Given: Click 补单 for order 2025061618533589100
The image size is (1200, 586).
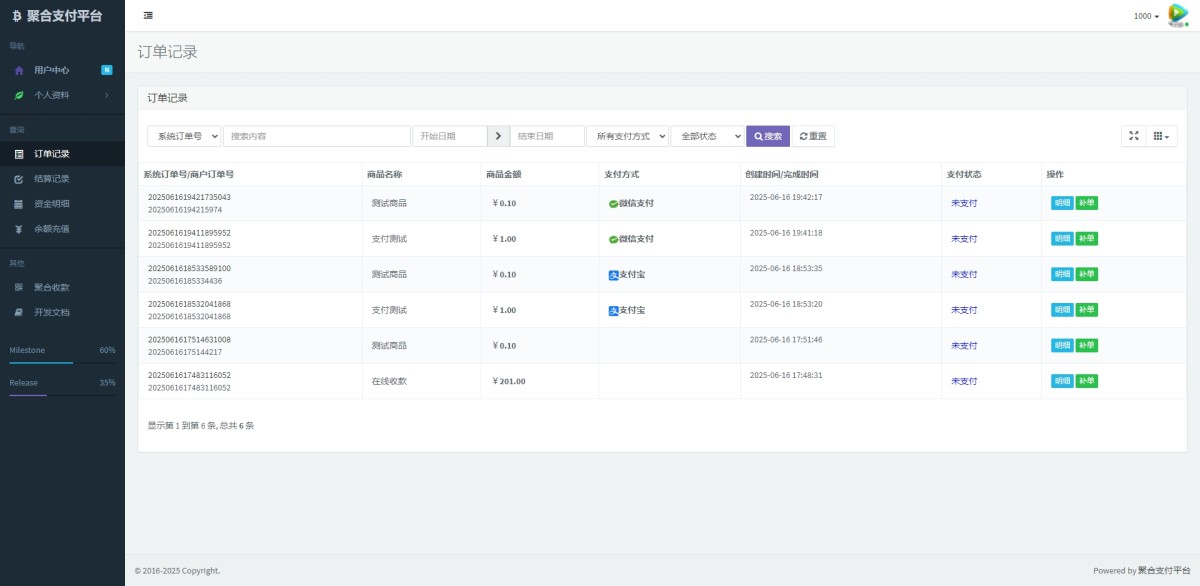Looking at the screenshot, I should point(1087,274).
